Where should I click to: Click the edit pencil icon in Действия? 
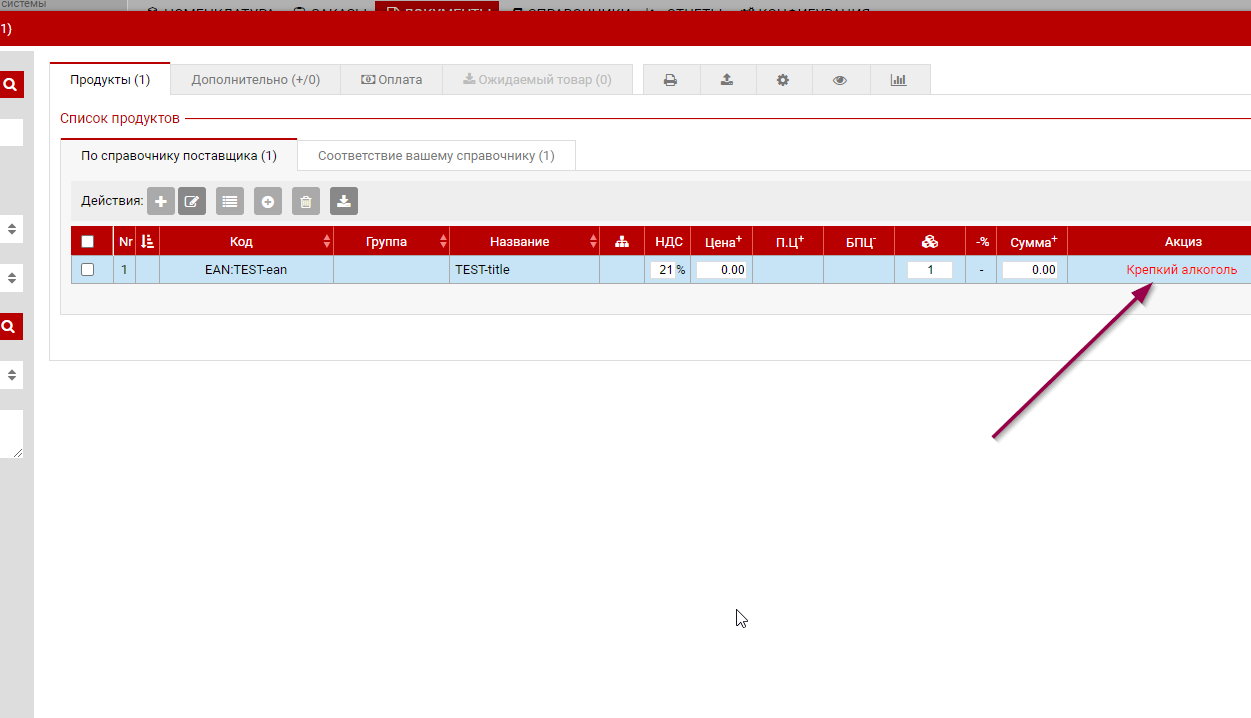(192, 202)
